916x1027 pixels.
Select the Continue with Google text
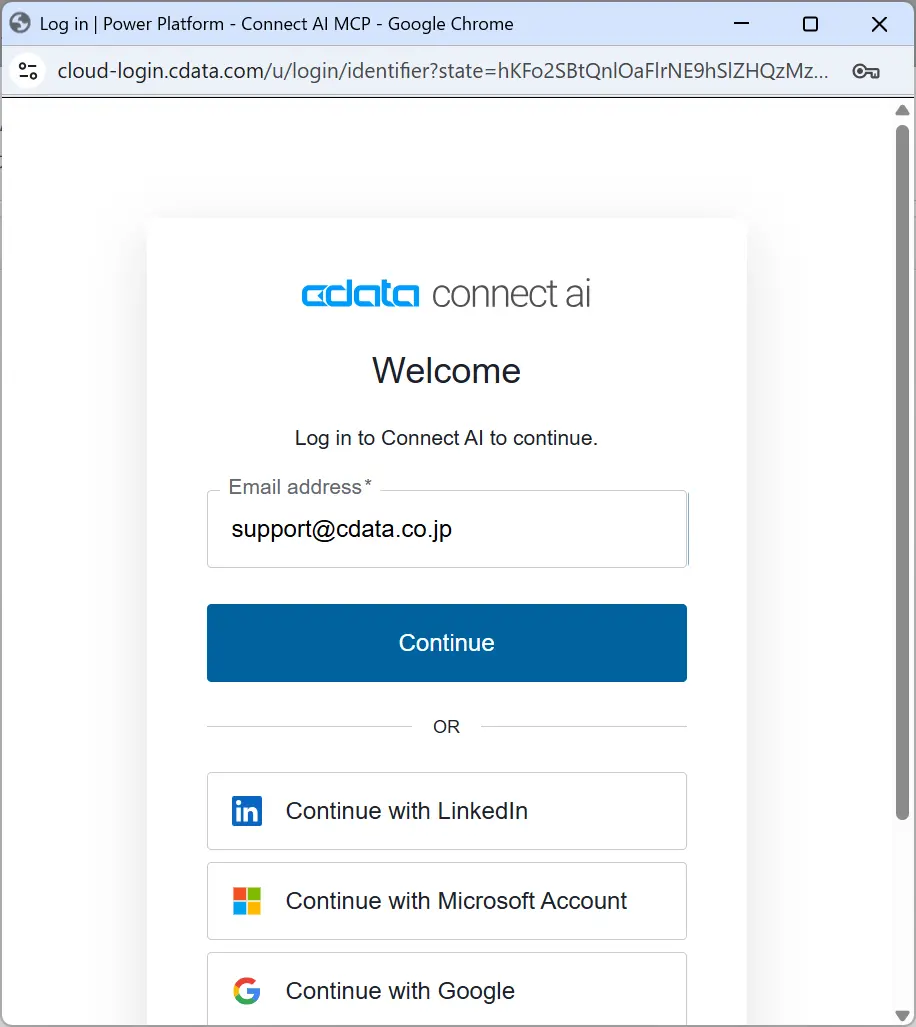400,991
